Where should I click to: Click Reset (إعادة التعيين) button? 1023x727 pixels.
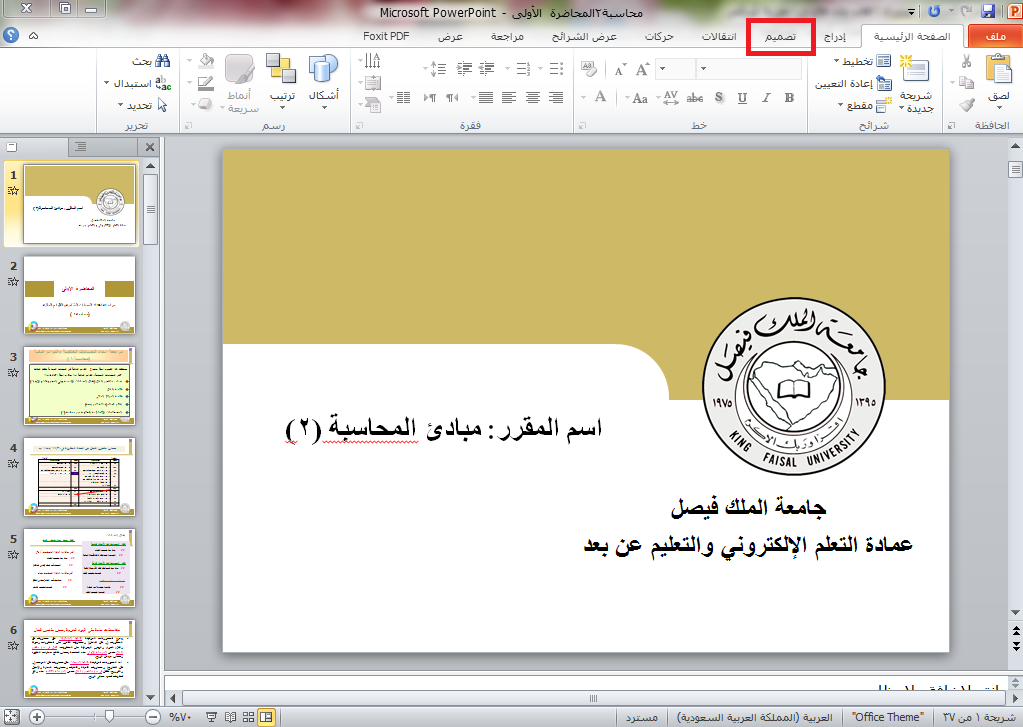coord(853,84)
